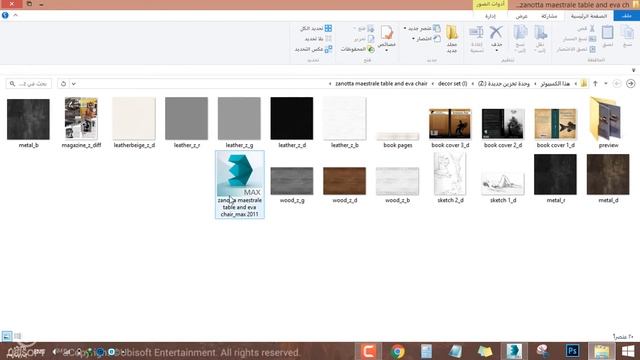Click the Windows Start button
The width and height of the screenshot is (640, 360).
click(x=628, y=351)
